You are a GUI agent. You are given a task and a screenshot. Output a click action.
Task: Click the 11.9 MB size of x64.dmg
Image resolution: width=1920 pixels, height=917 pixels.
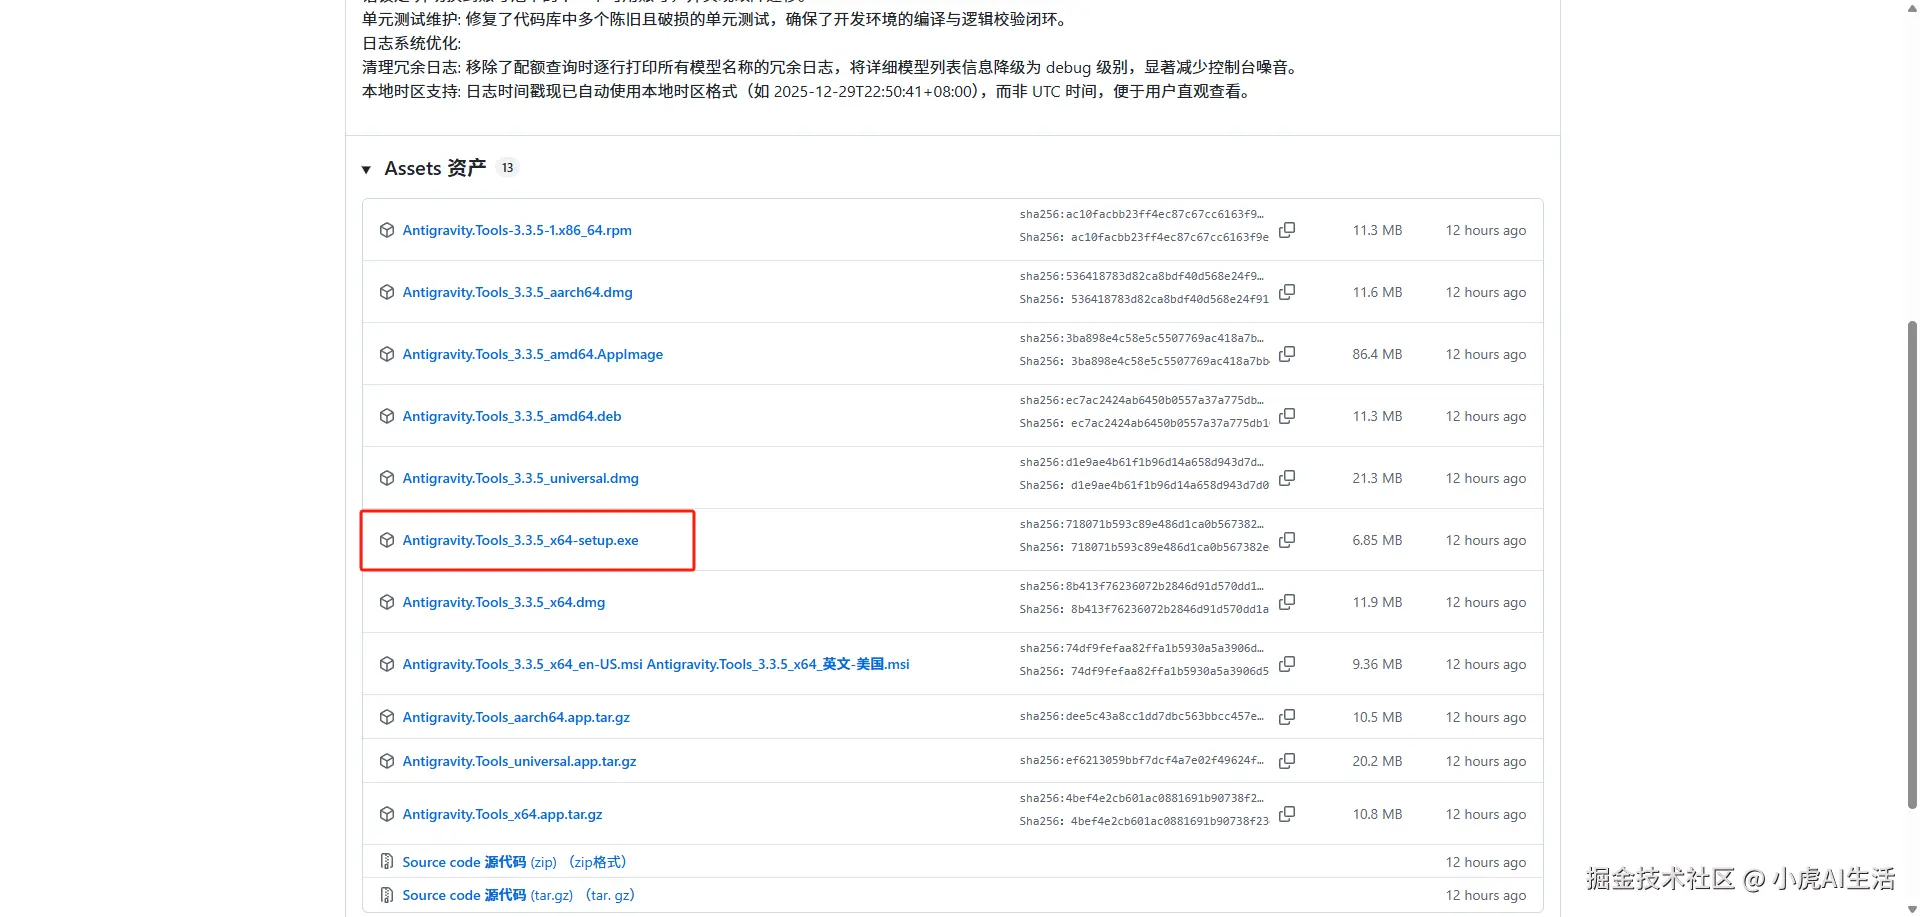pyautogui.click(x=1377, y=602)
